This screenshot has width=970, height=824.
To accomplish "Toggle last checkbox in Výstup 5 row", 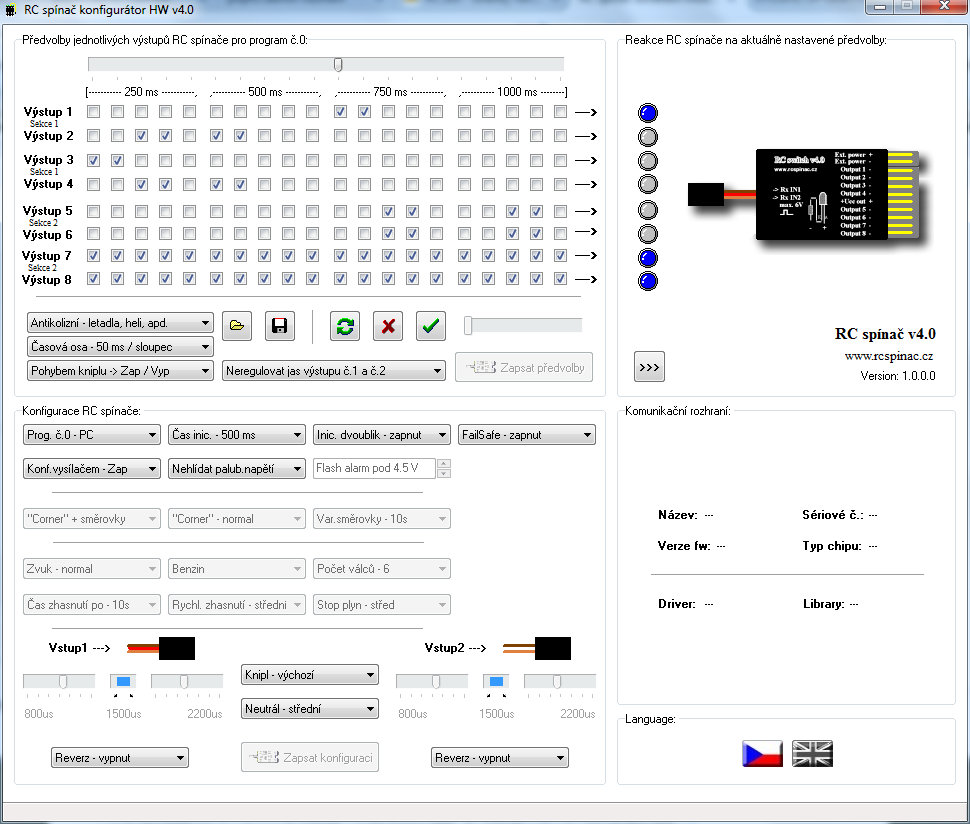I will point(560,212).
